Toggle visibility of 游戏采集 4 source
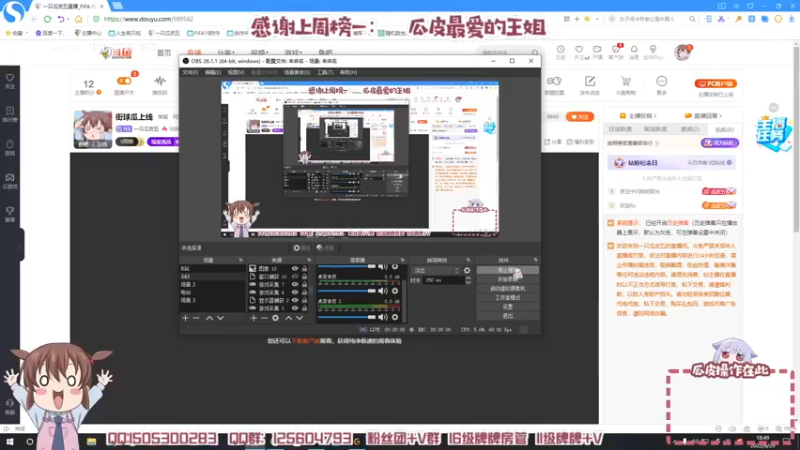This screenshot has height=450, width=800. 295,292
